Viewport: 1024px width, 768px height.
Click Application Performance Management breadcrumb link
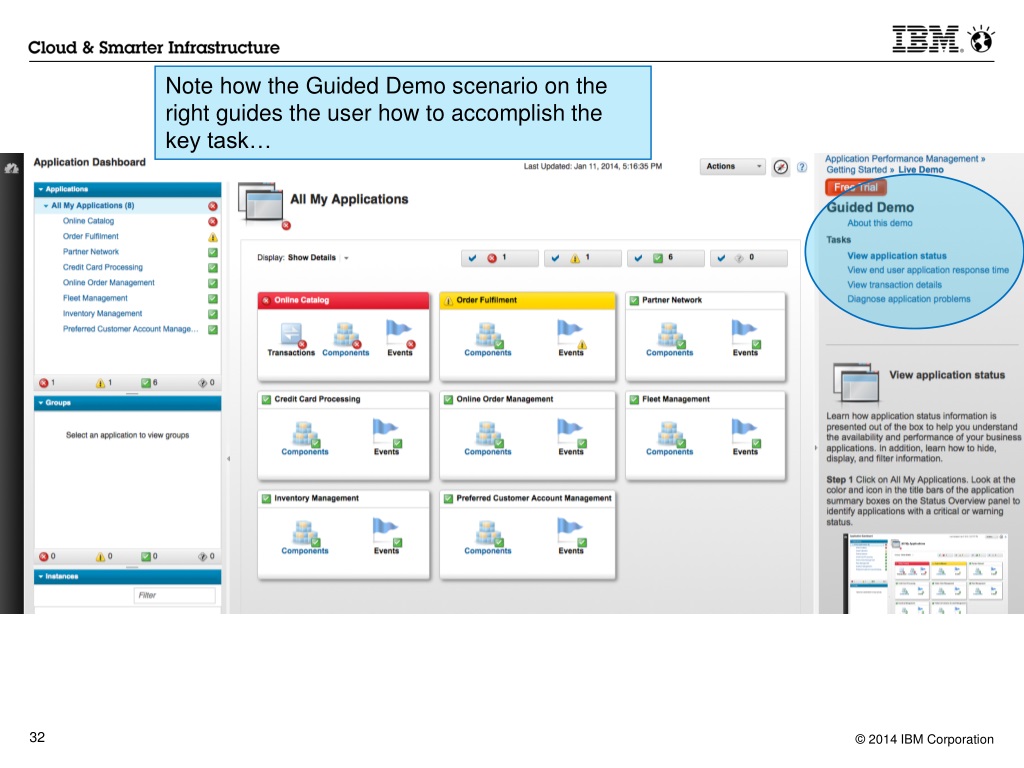click(902, 159)
